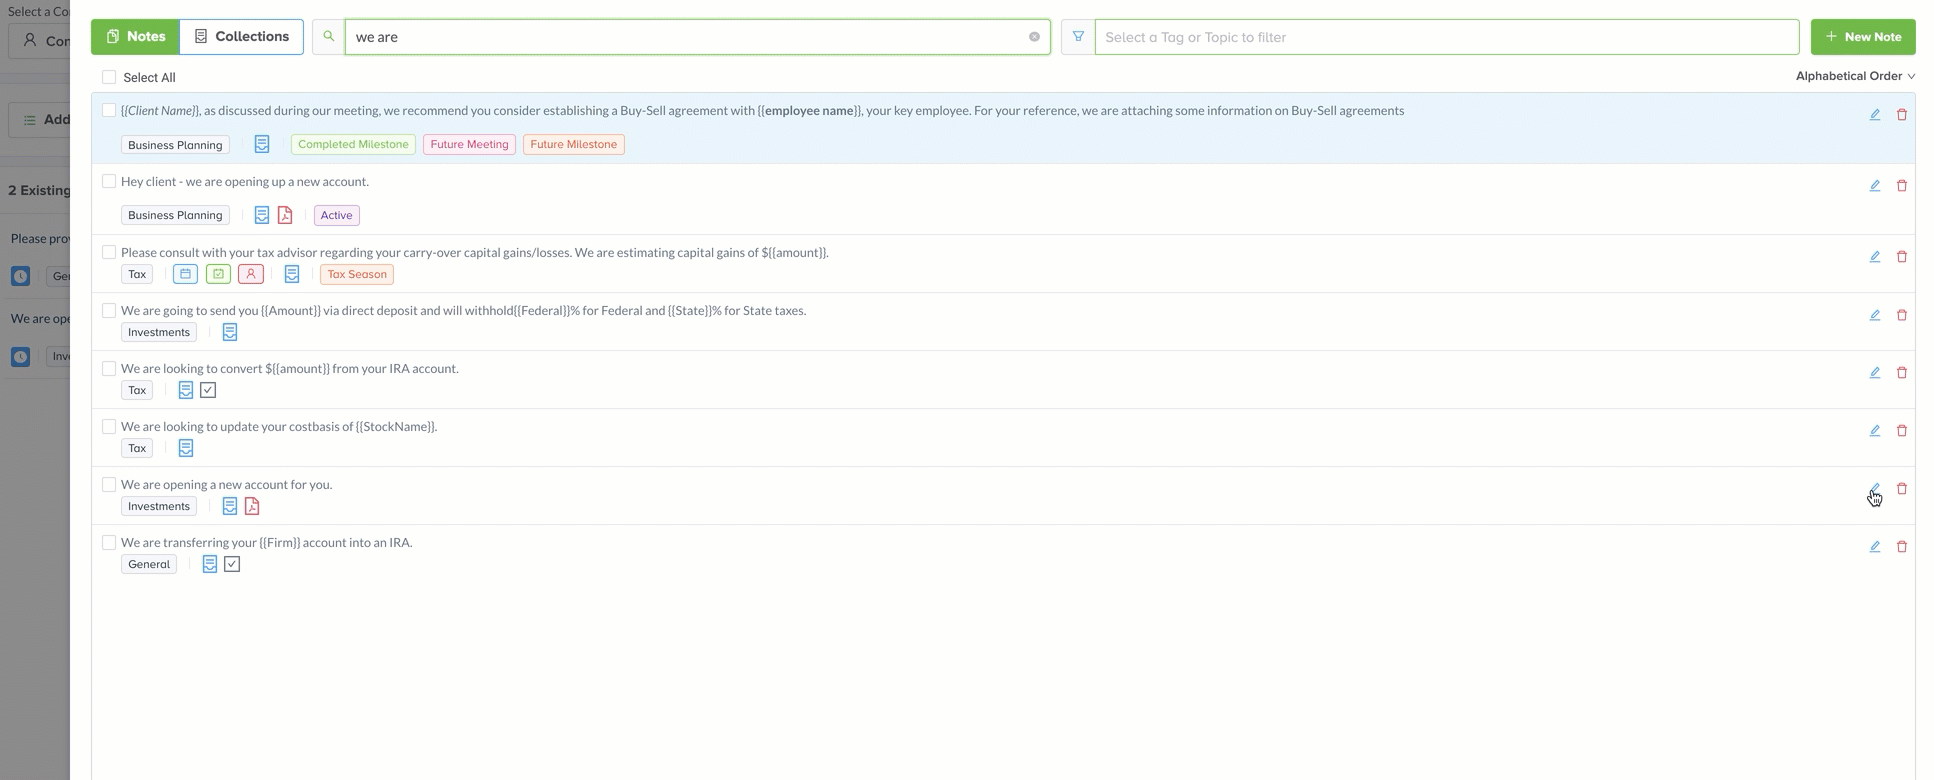Click calendar icon on tax advisor note
Screen dimensions: 1934x780
[x=185, y=274]
